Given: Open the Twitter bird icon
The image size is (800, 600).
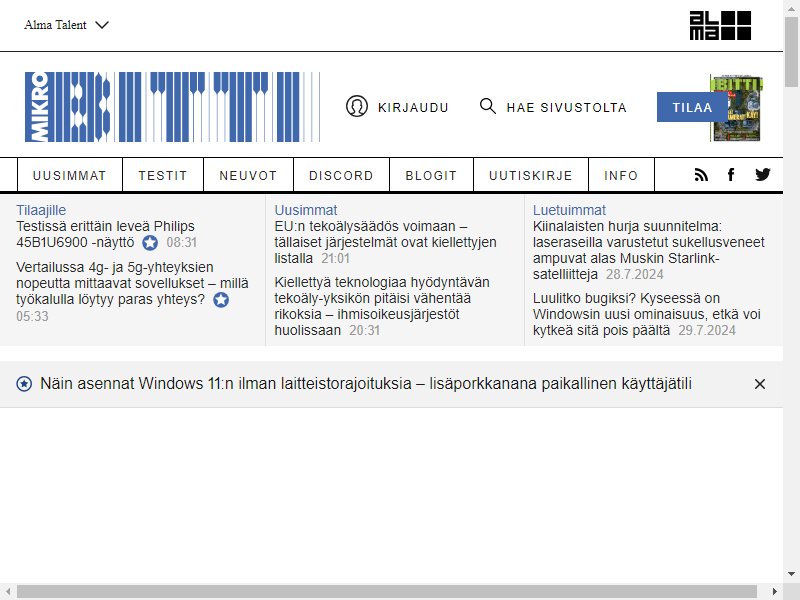Looking at the screenshot, I should point(763,175).
